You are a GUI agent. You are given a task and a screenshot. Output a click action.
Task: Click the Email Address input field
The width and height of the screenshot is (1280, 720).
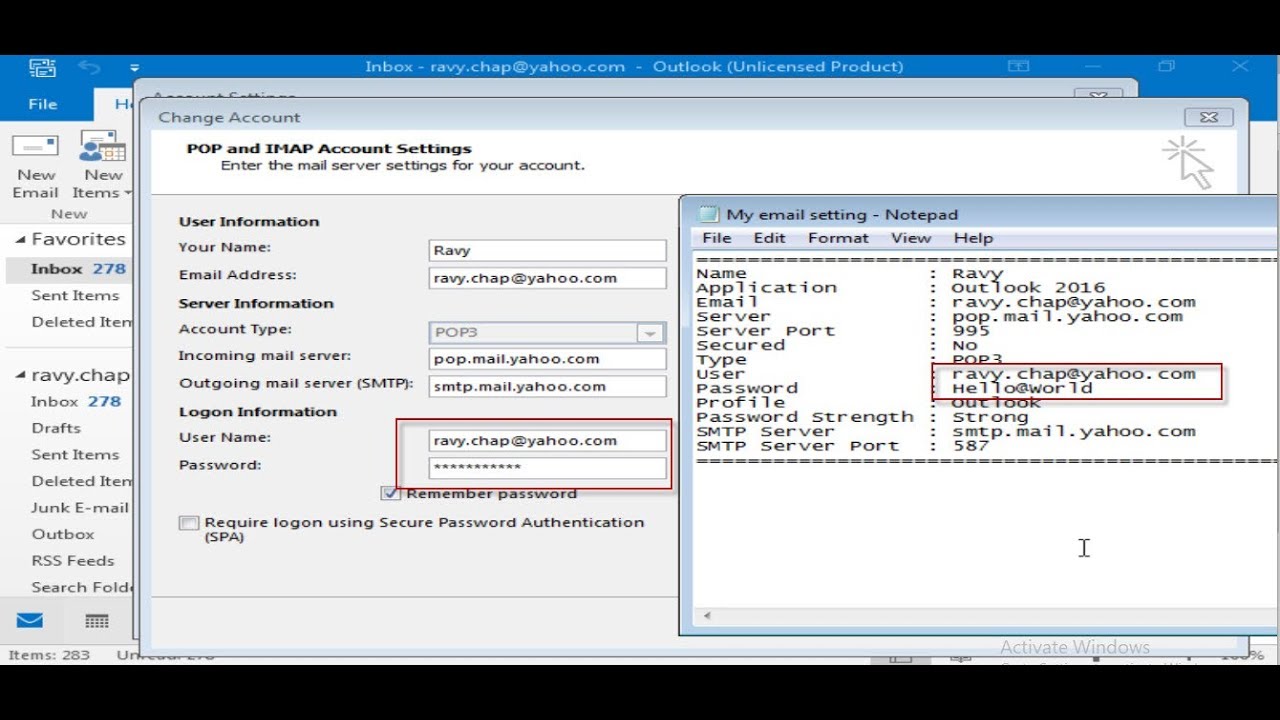click(547, 278)
